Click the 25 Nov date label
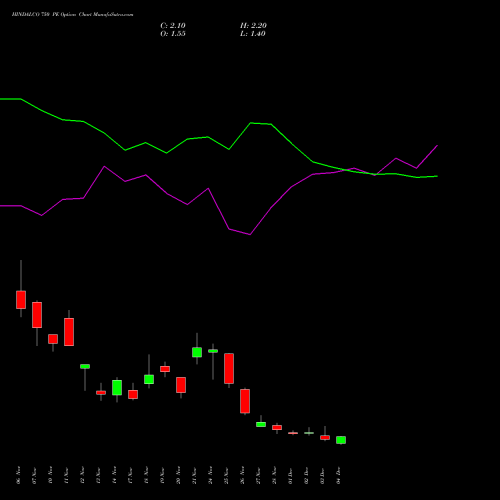The image size is (500, 500). coord(226,475)
